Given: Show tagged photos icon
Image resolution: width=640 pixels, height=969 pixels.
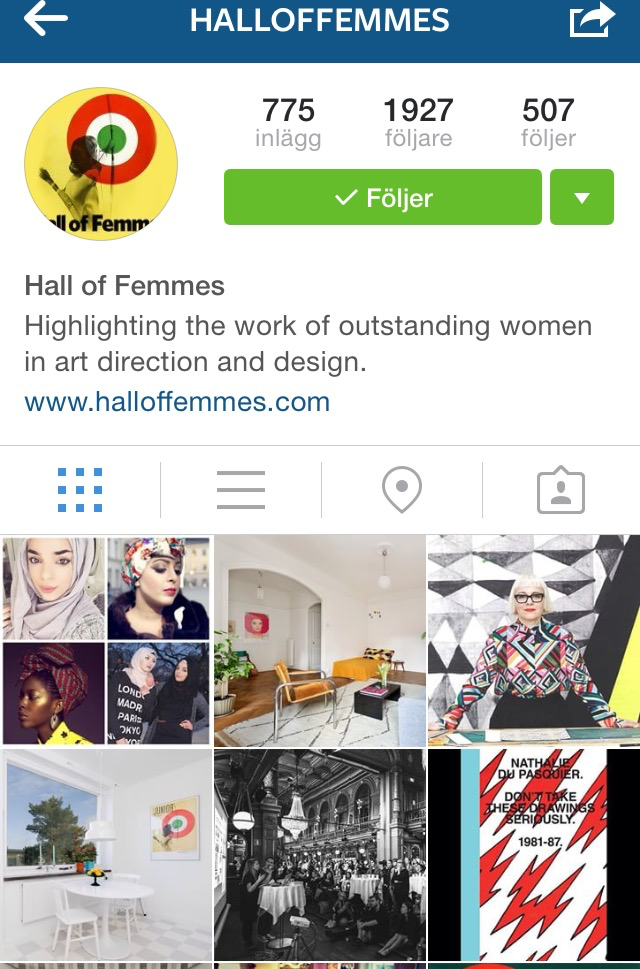Looking at the screenshot, I should point(561,490).
